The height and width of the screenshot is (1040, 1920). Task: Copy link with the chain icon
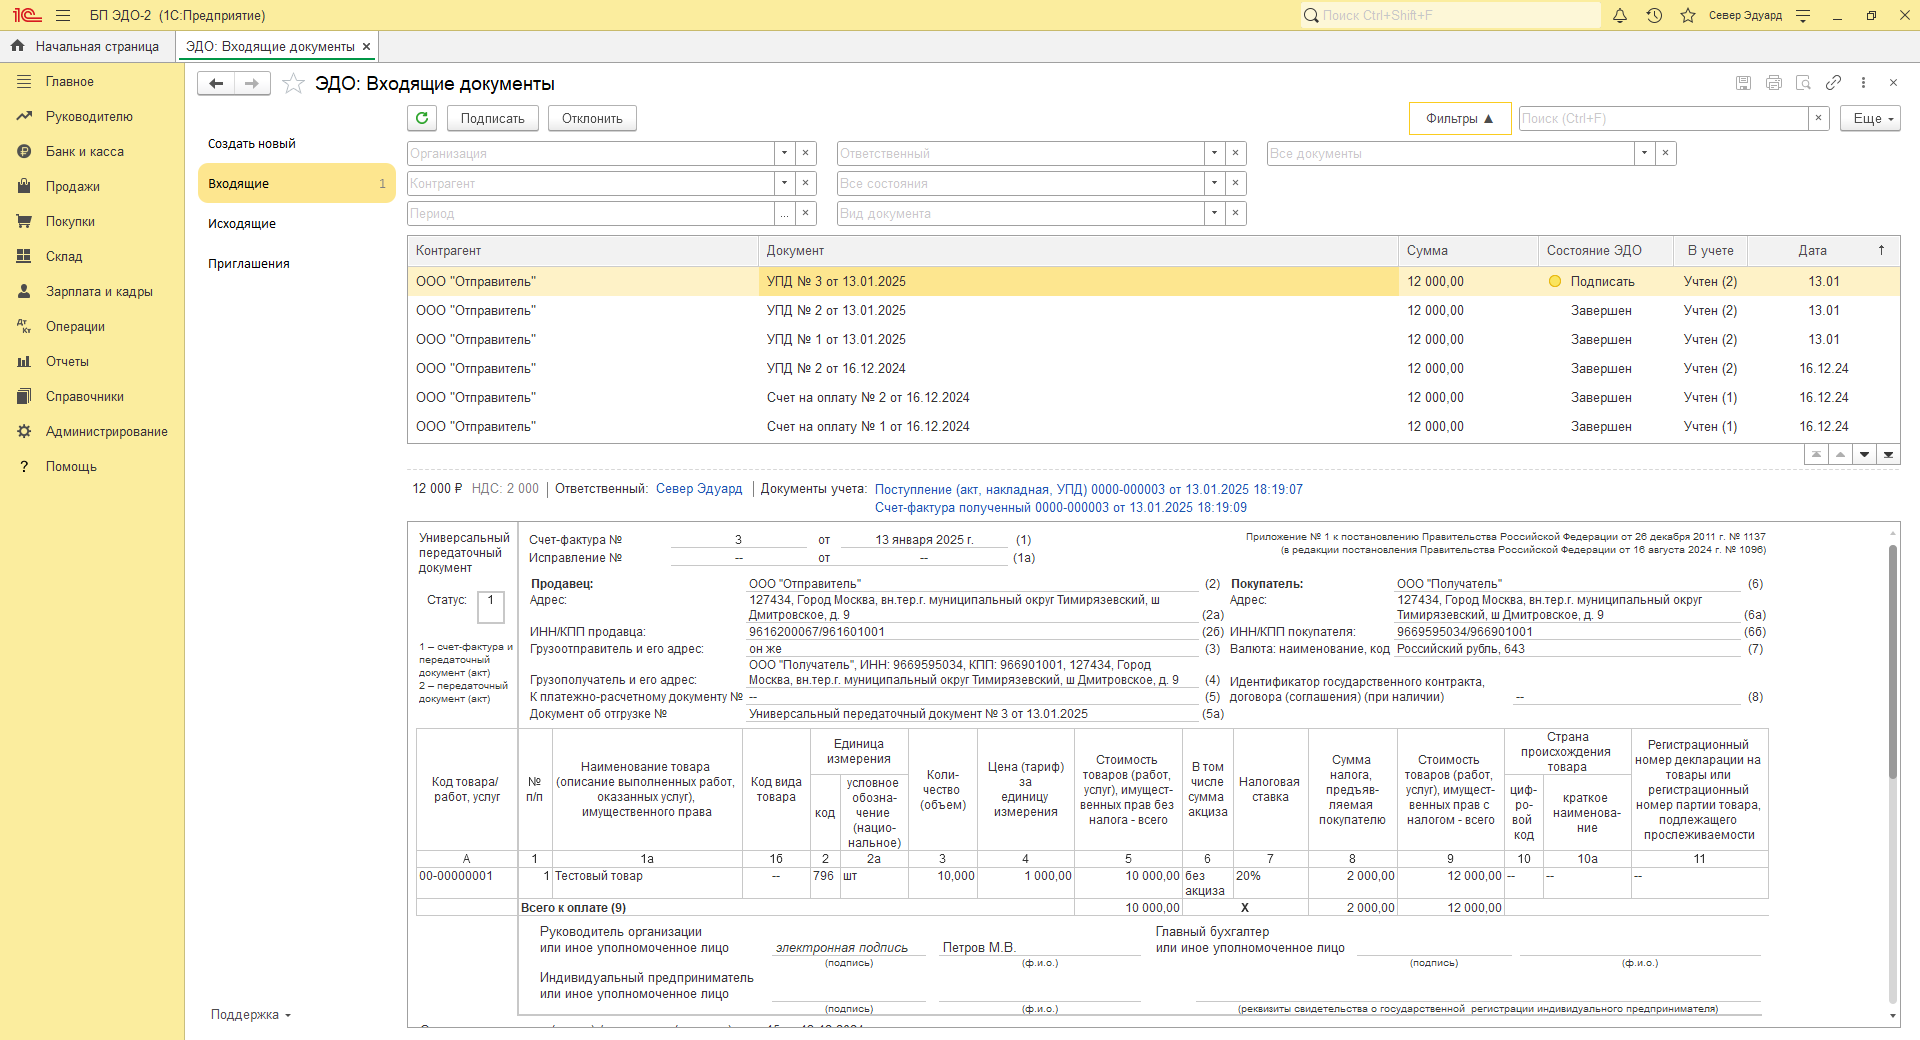click(1833, 83)
